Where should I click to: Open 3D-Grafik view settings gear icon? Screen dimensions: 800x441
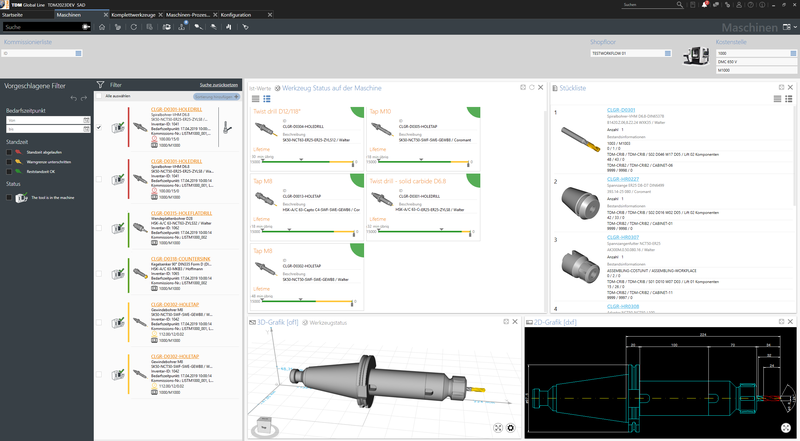(x=511, y=428)
